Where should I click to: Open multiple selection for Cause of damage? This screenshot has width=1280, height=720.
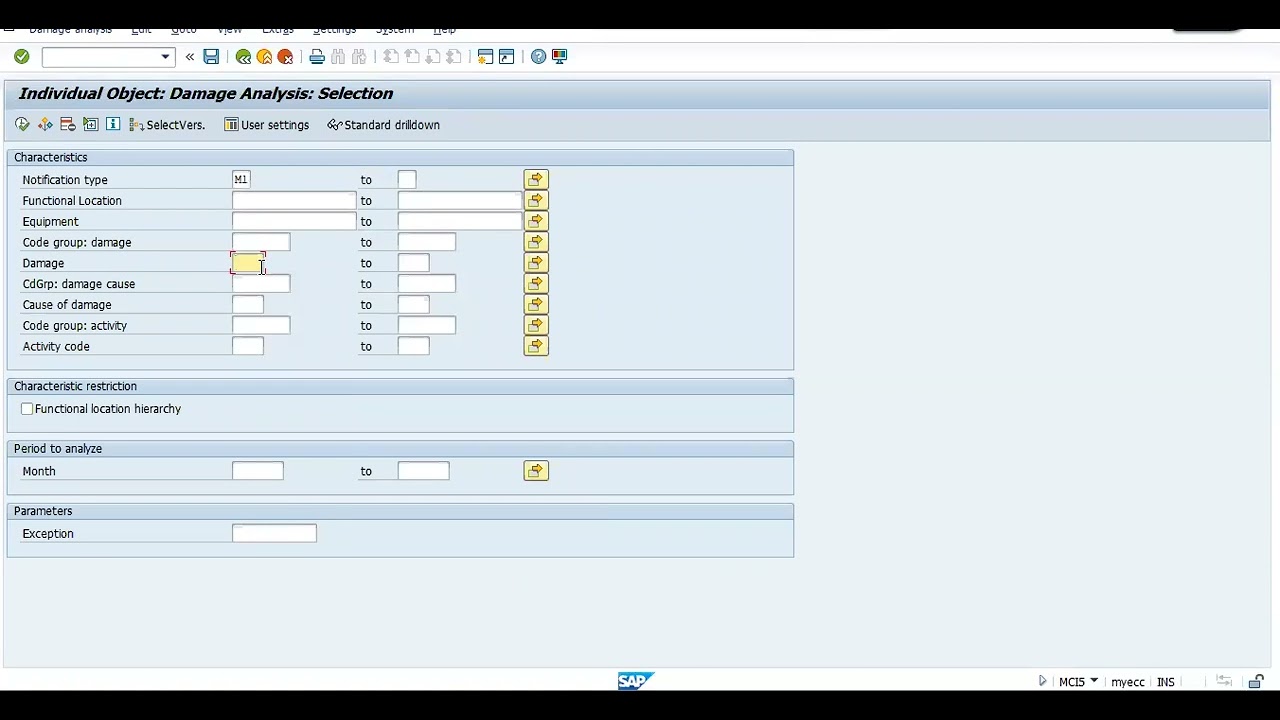click(536, 304)
